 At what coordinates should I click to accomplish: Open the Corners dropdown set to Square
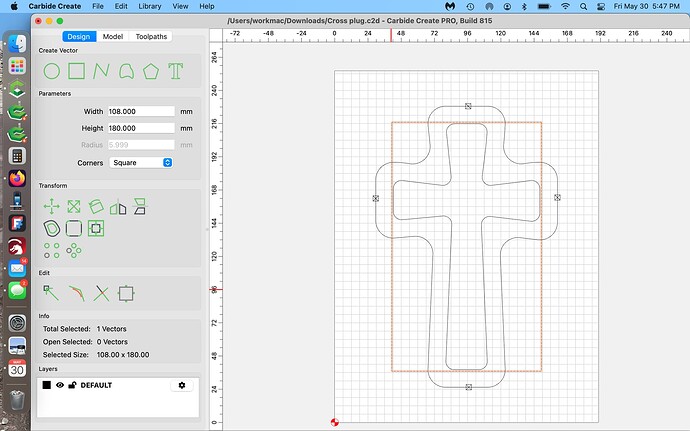coord(141,162)
